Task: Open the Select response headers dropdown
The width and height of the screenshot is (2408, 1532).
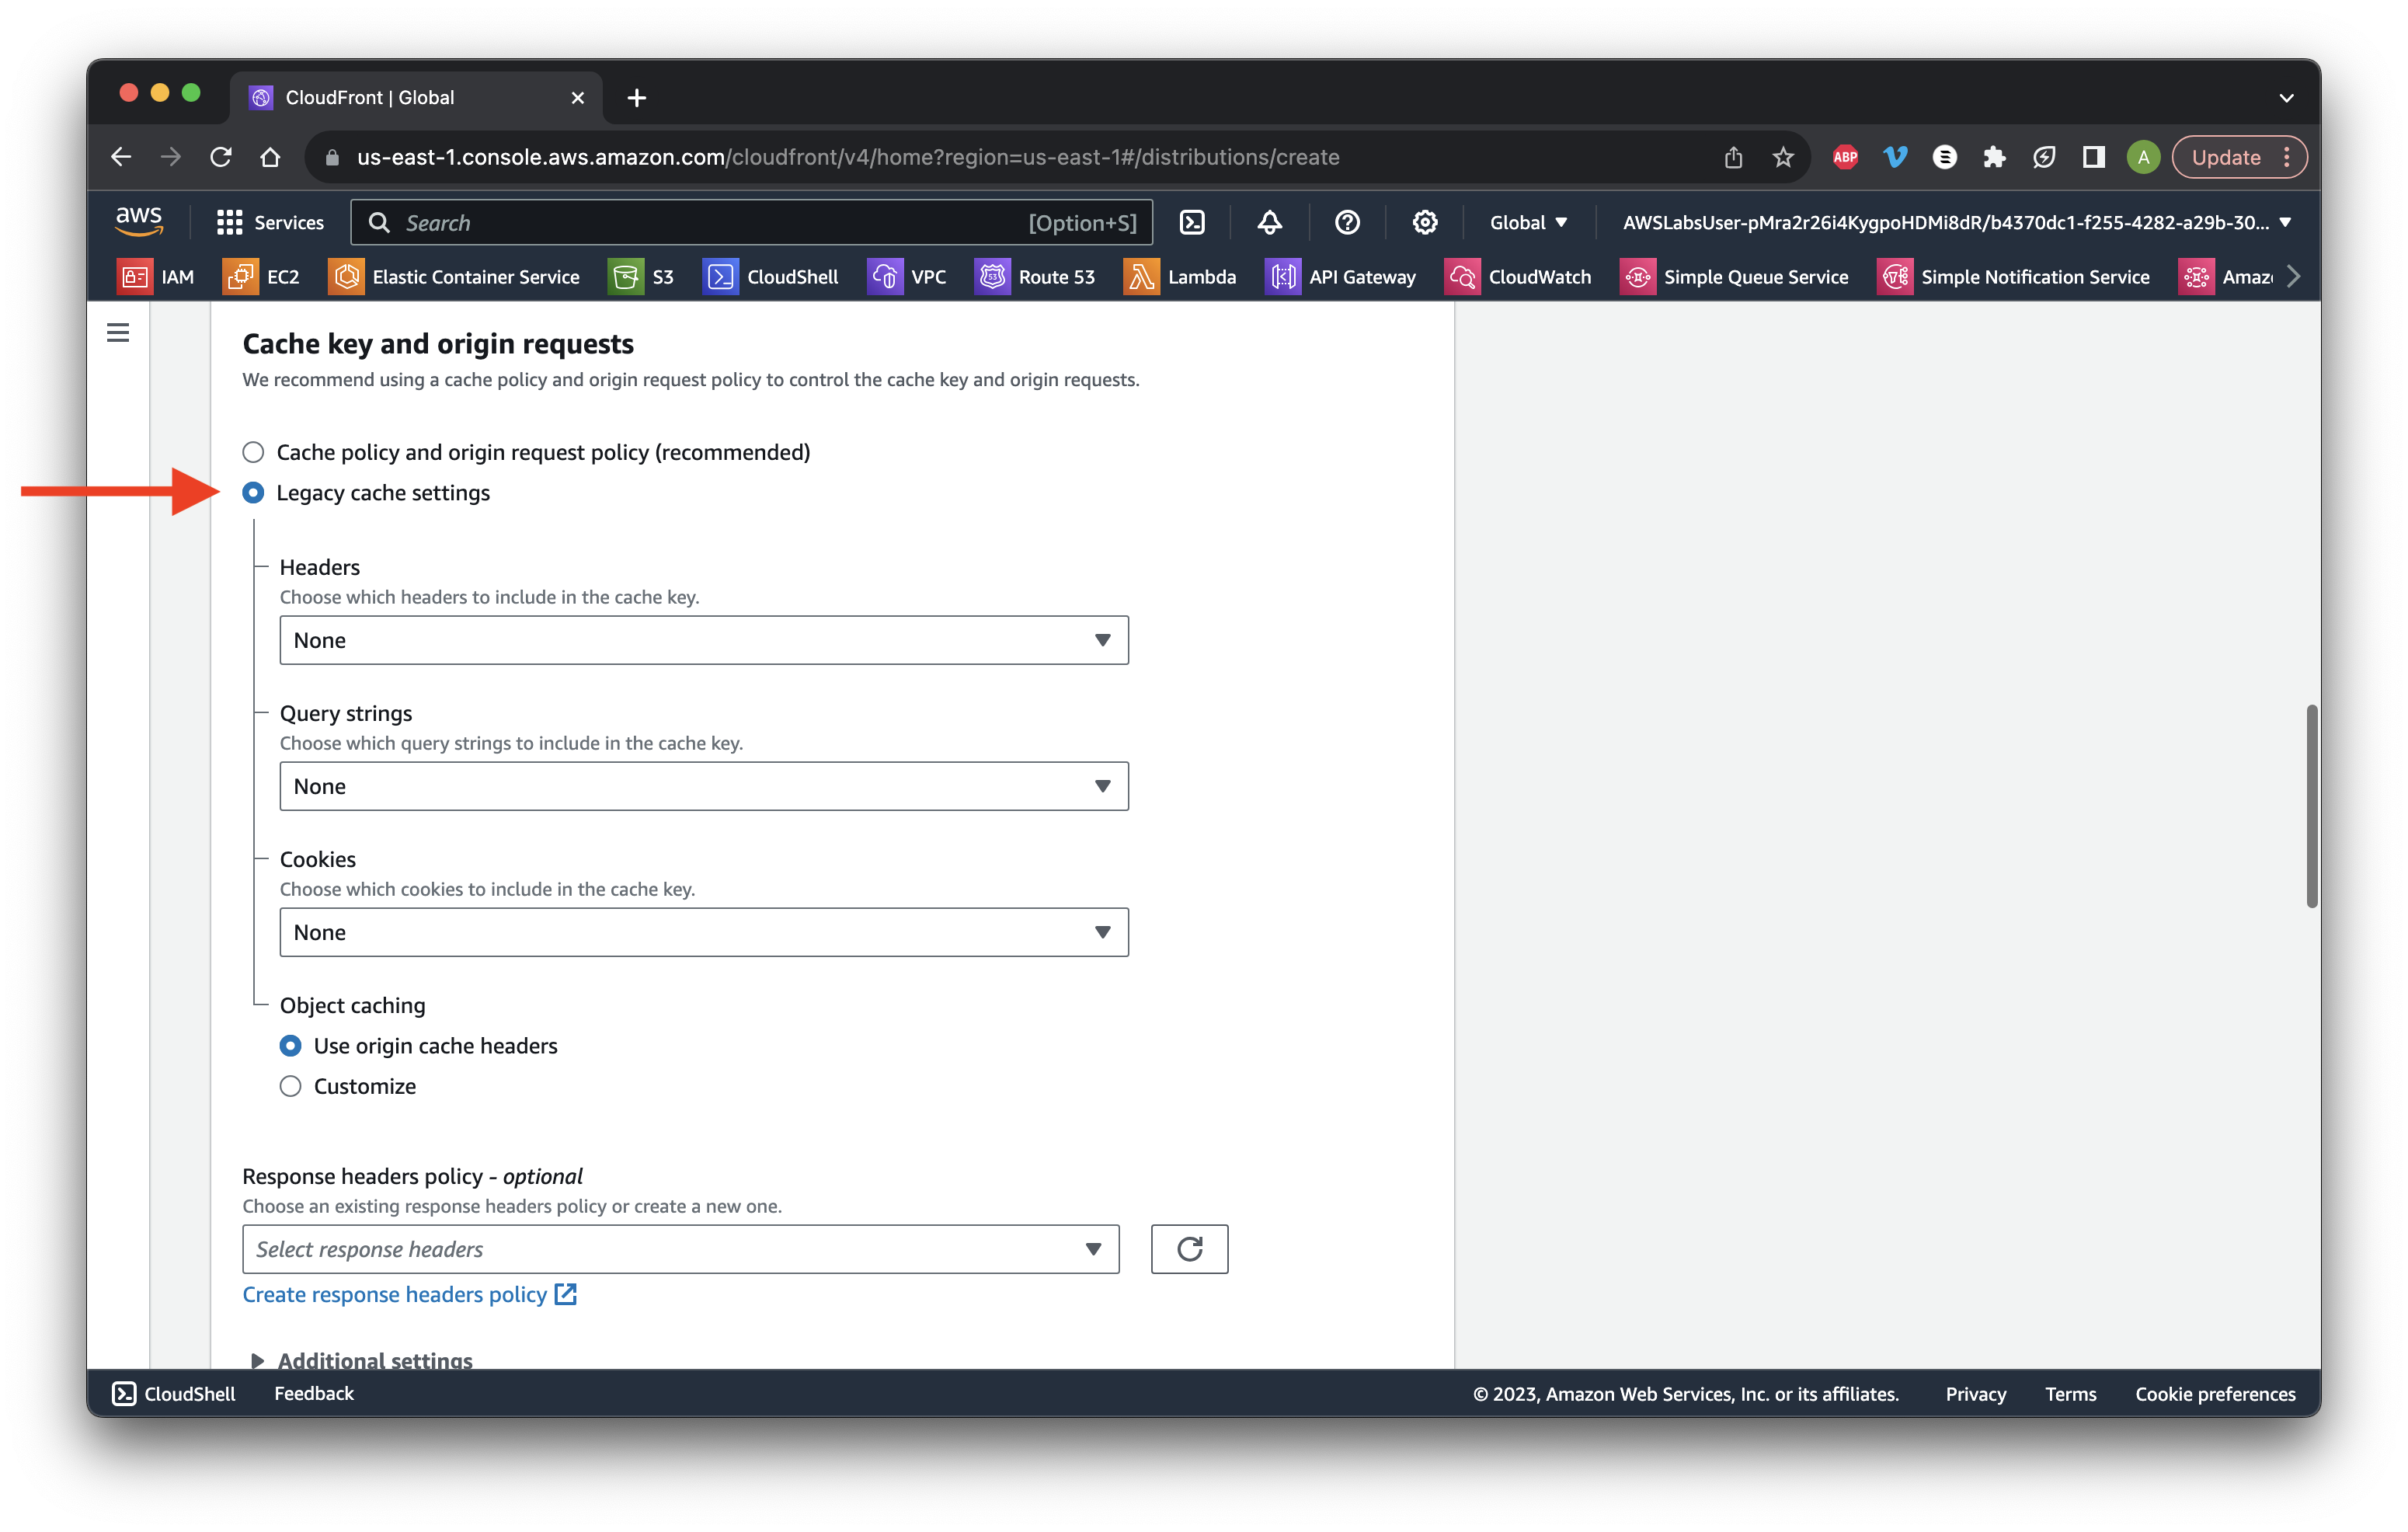Action: (x=680, y=1248)
